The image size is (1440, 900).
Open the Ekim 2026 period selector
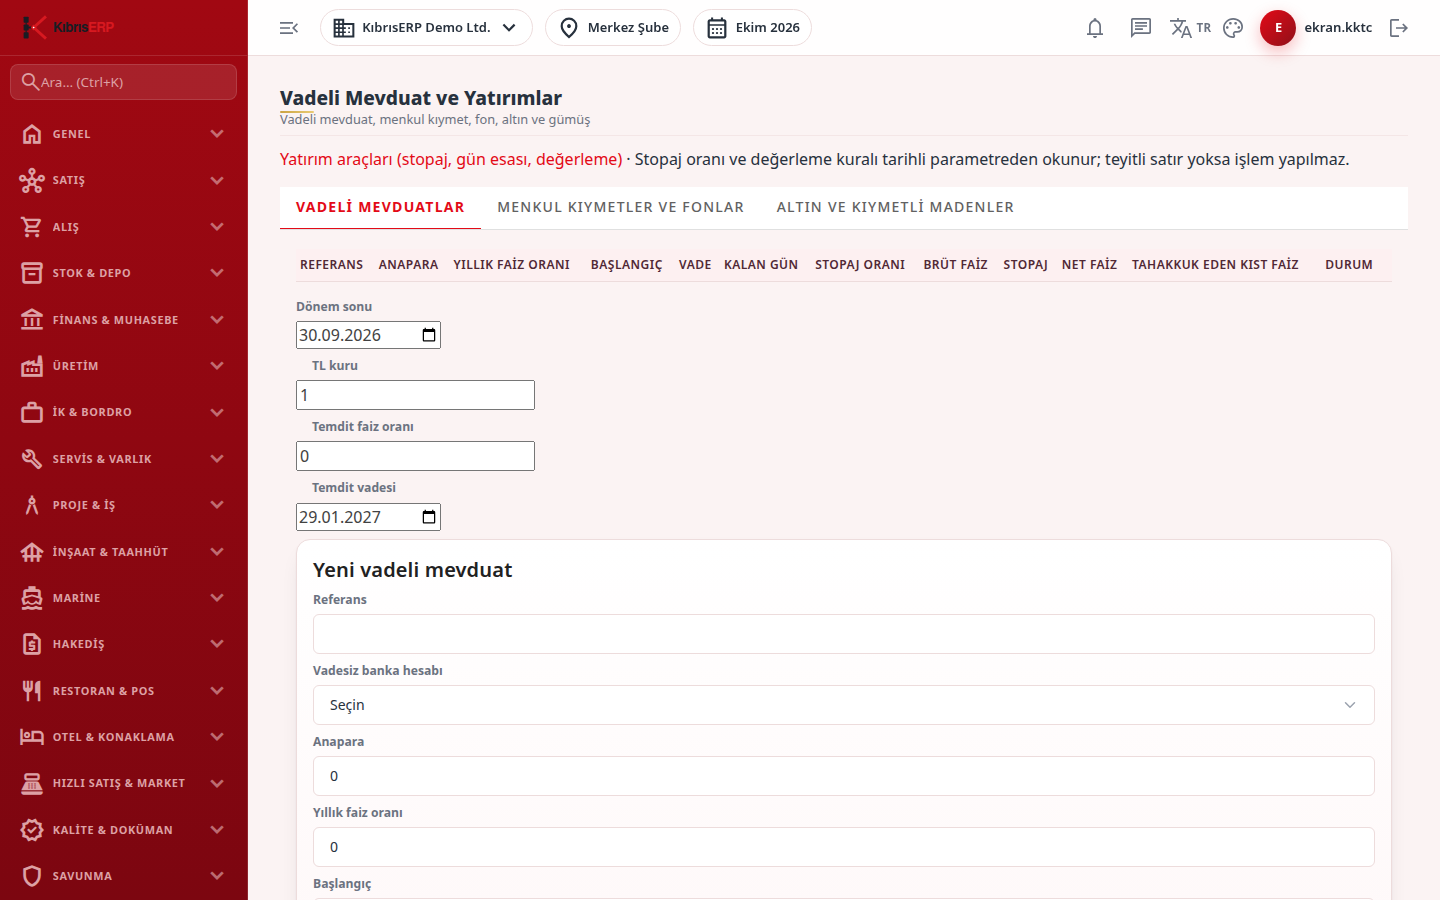point(752,28)
